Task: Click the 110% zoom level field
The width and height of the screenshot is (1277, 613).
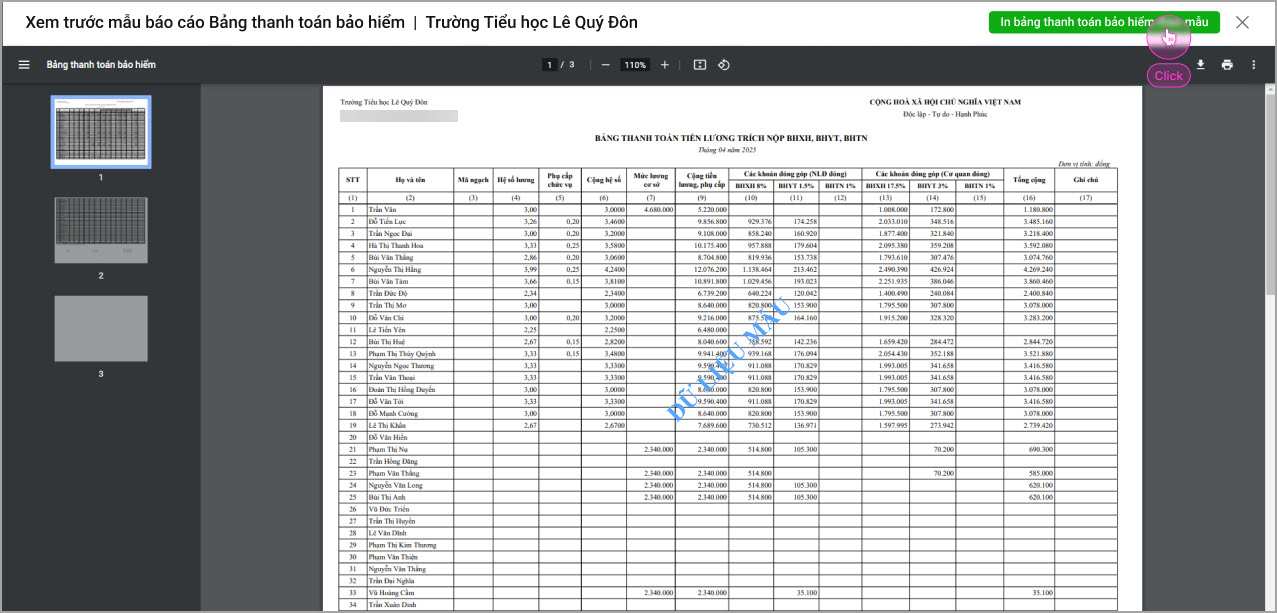Action: pos(635,65)
